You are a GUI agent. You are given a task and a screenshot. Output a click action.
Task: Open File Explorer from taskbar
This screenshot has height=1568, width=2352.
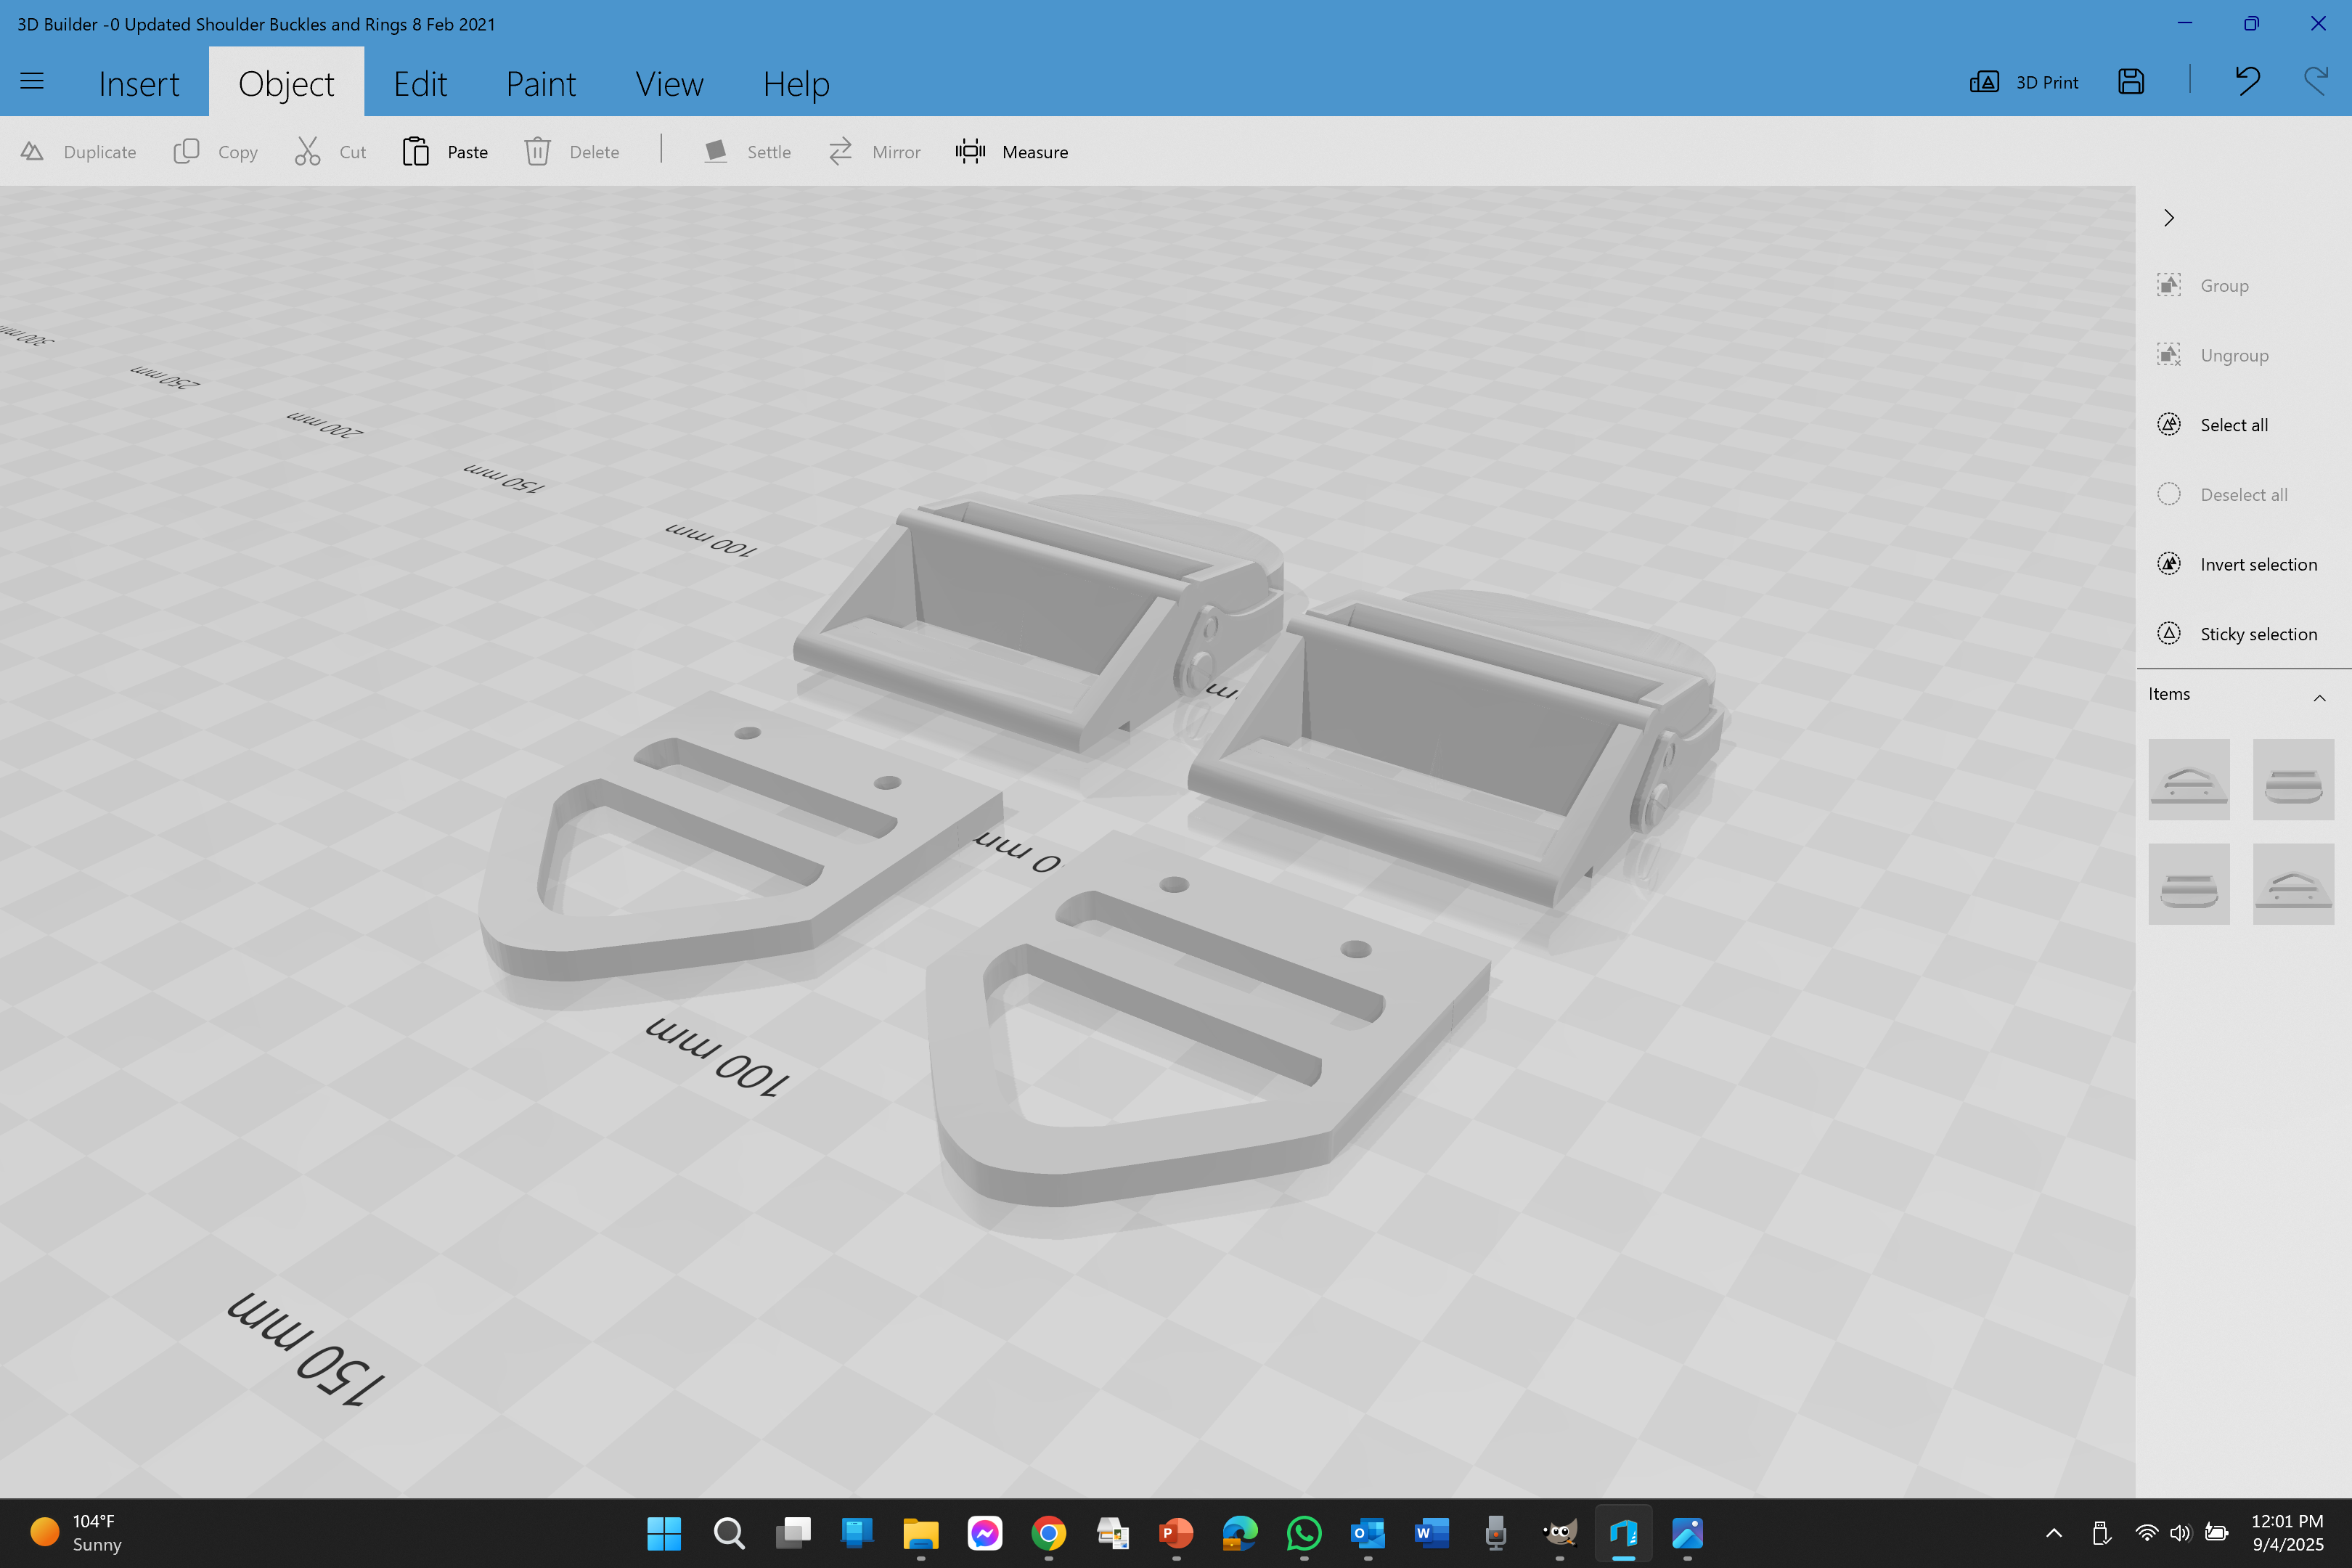pyautogui.click(x=921, y=1533)
